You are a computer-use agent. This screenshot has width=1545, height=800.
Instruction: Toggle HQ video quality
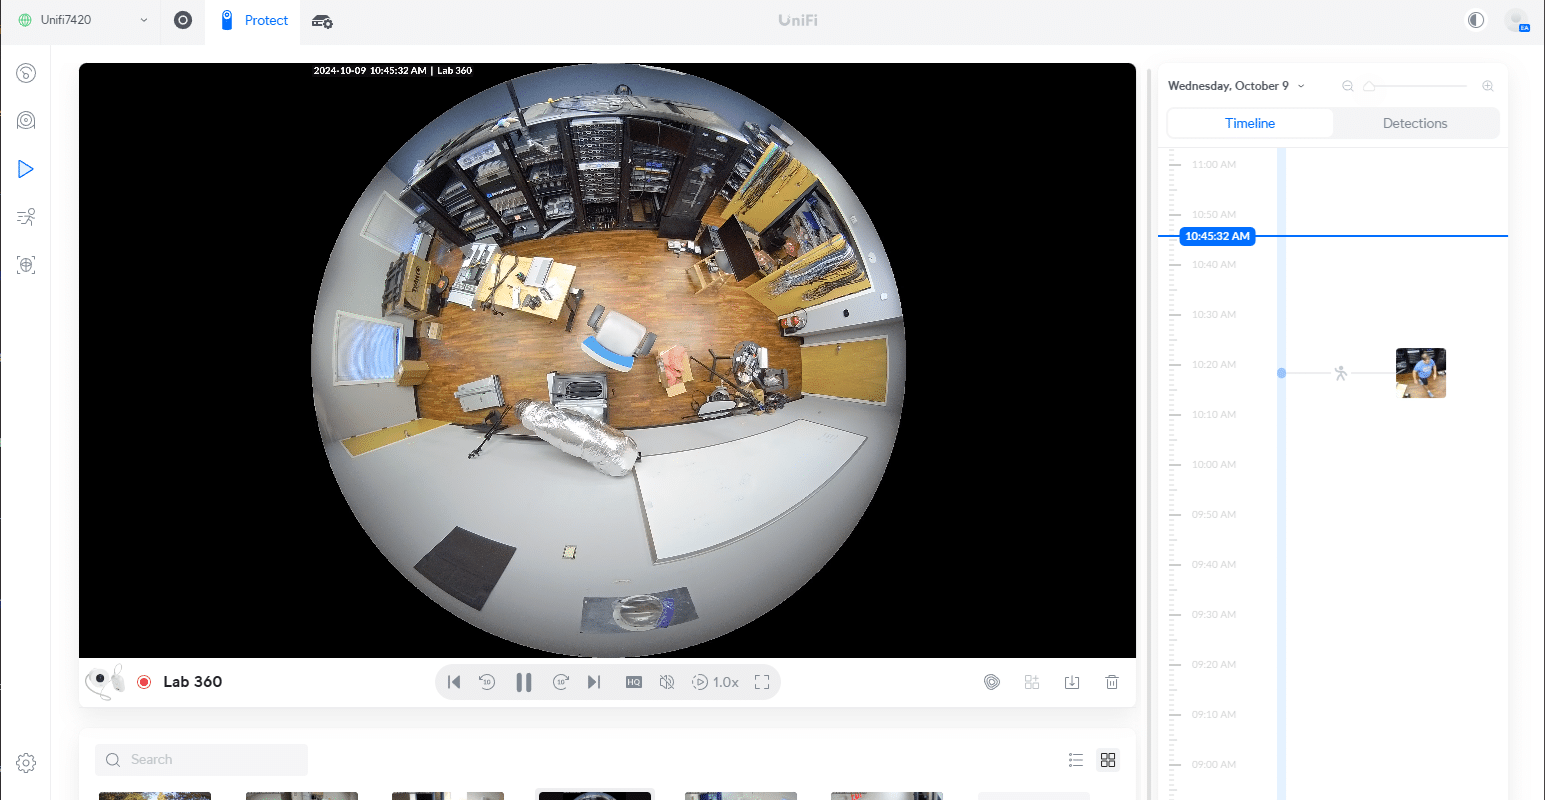[x=634, y=682]
